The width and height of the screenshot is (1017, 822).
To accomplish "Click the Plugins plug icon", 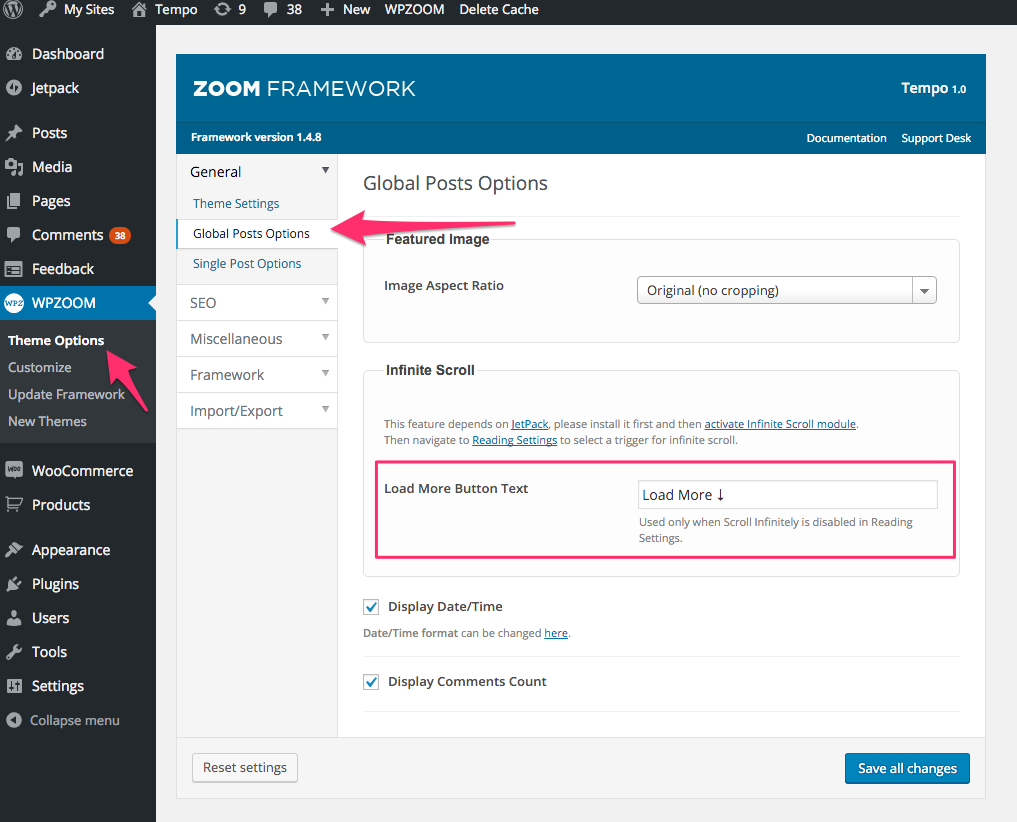I will (14, 584).
